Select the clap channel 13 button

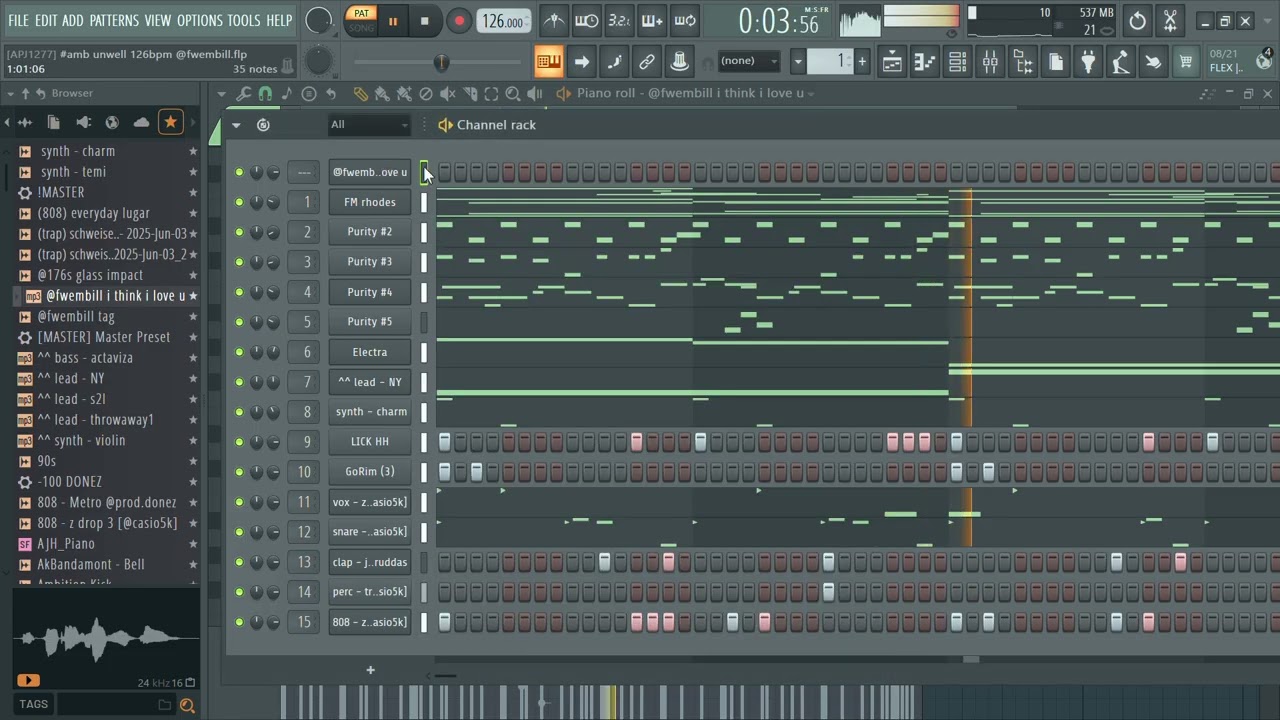click(370, 562)
